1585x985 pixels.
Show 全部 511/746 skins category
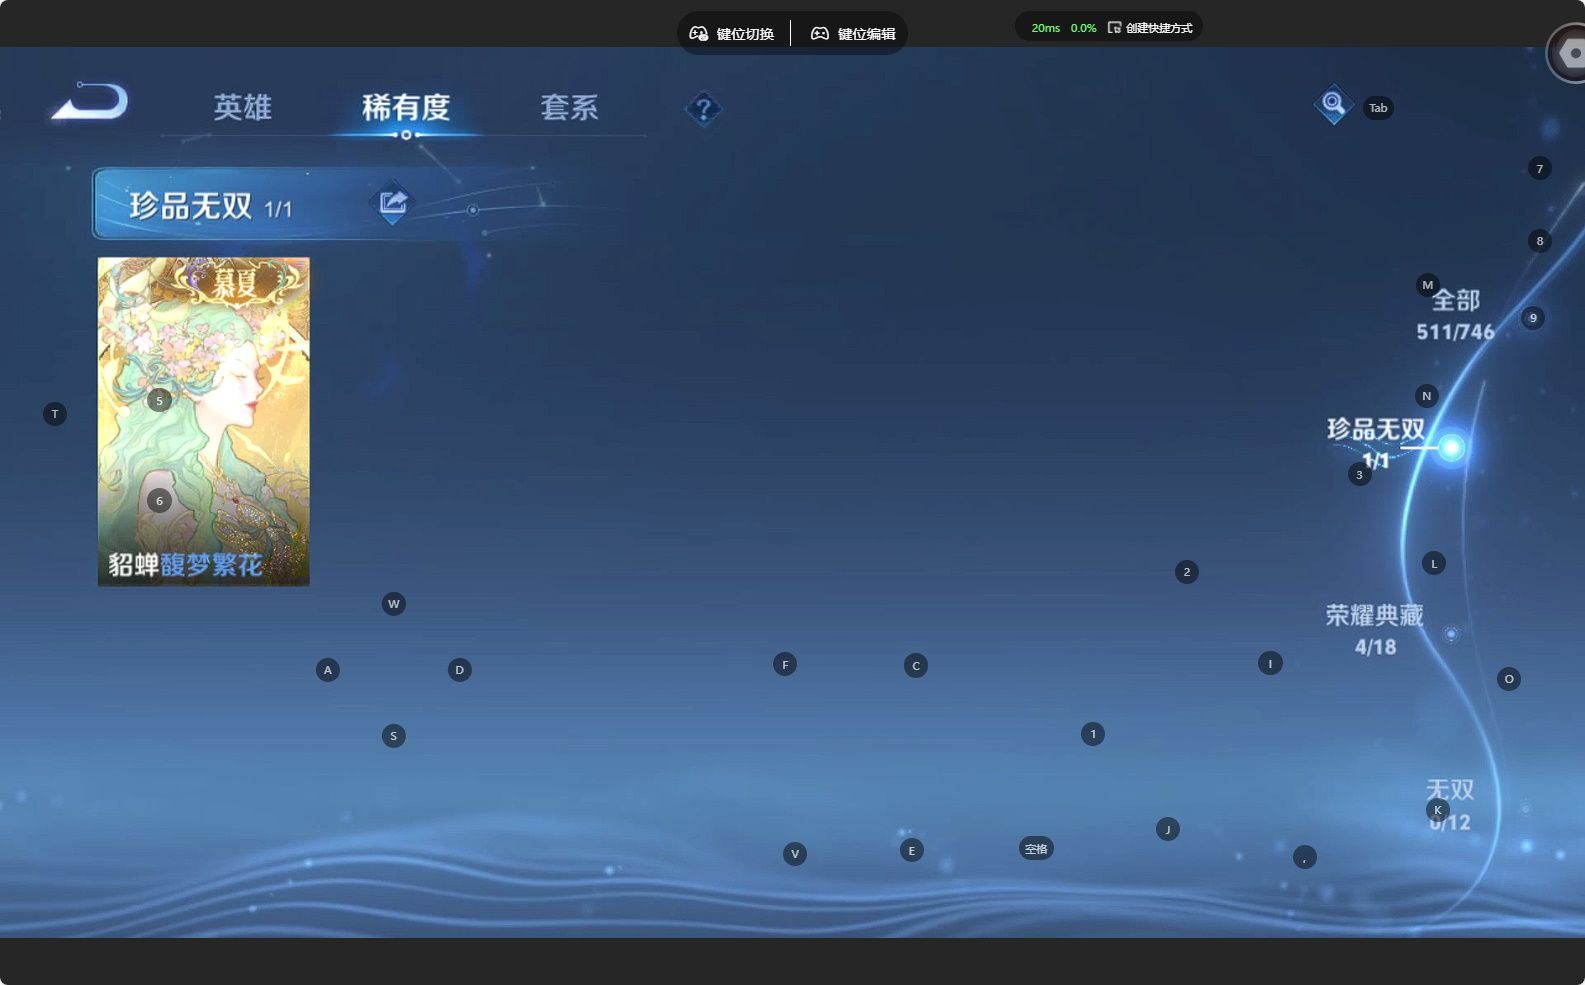click(1455, 315)
